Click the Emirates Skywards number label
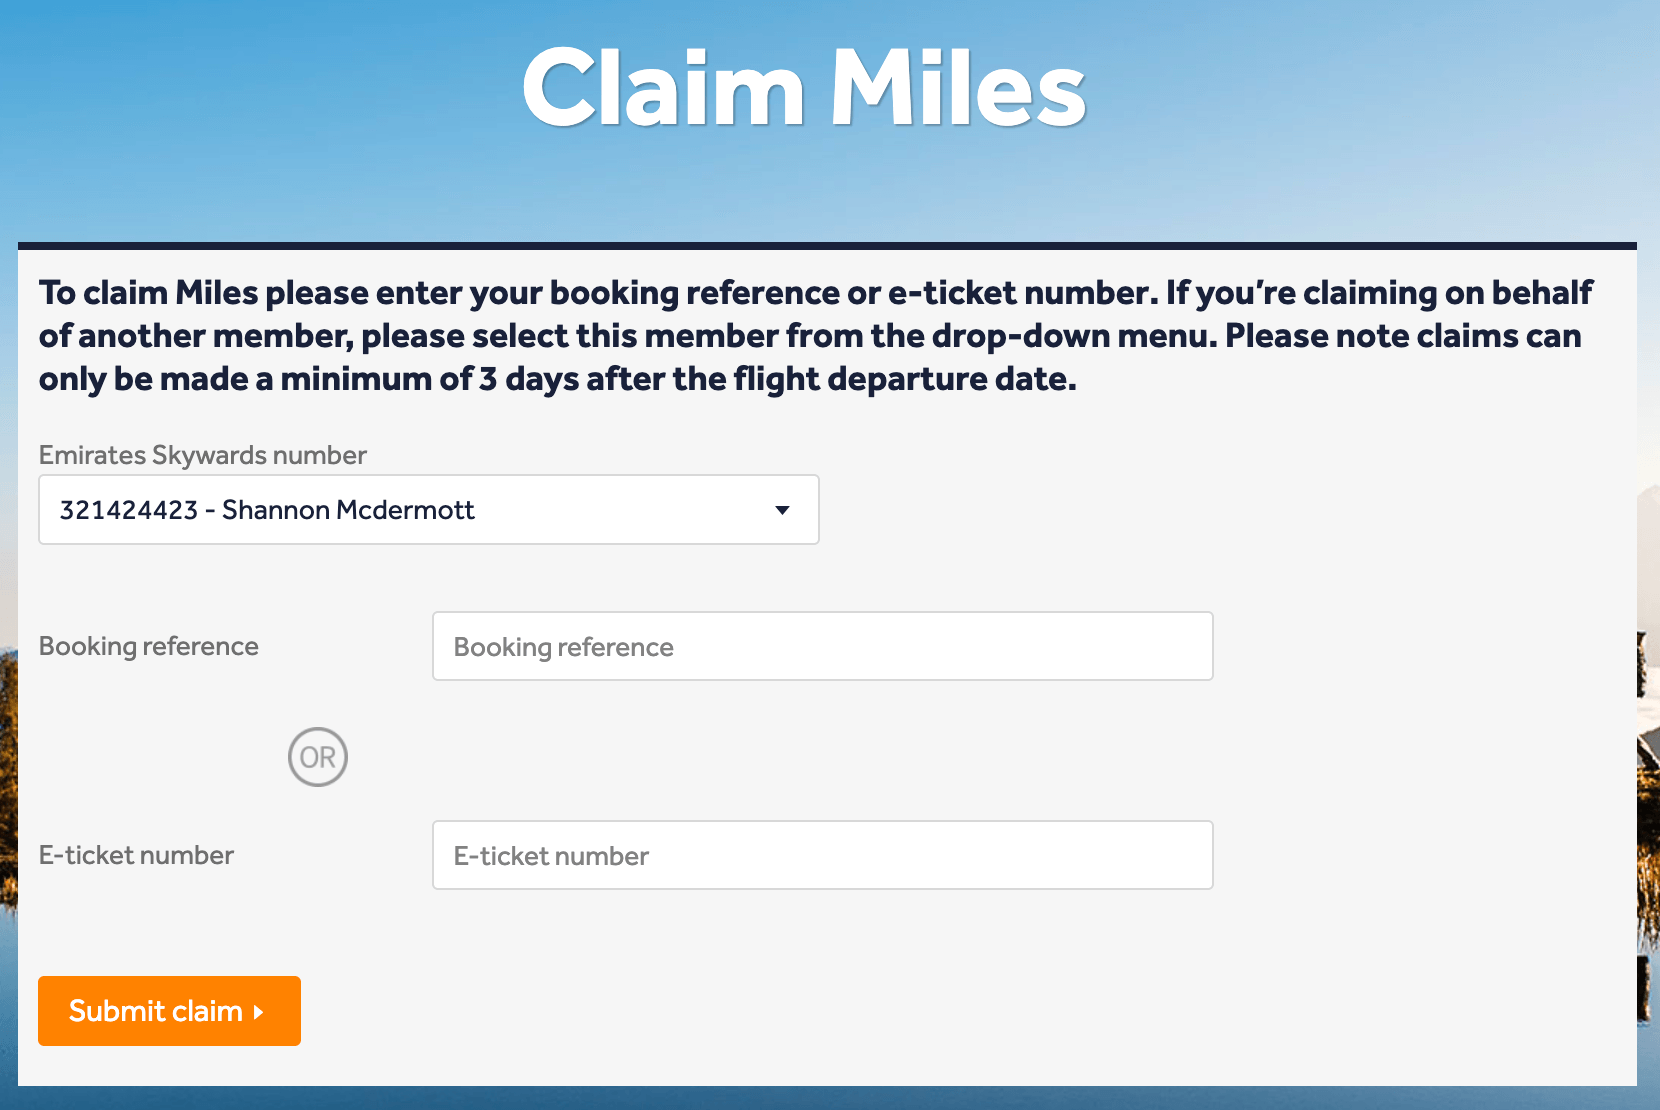Viewport: 1660px width, 1110px height. [x=202, y=455]
